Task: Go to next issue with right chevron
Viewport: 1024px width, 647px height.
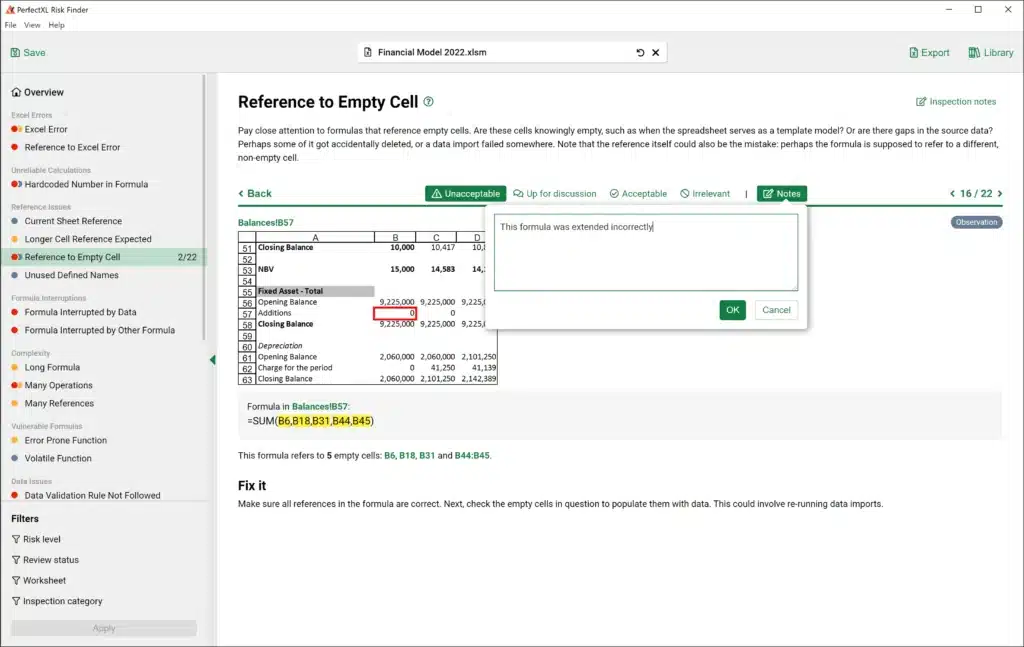Action: pos(1000,194)
